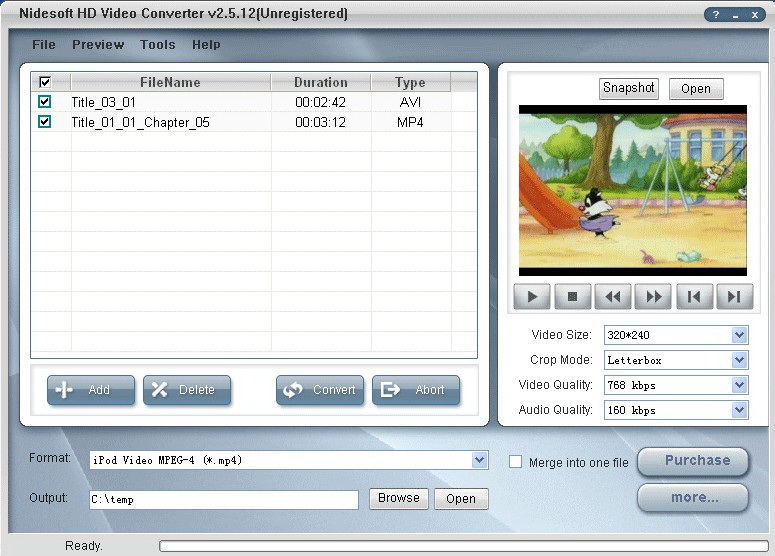Toggle the select-all checkbox in list header
The width and height of the screenshot is (775, 556).
[45, 82]
